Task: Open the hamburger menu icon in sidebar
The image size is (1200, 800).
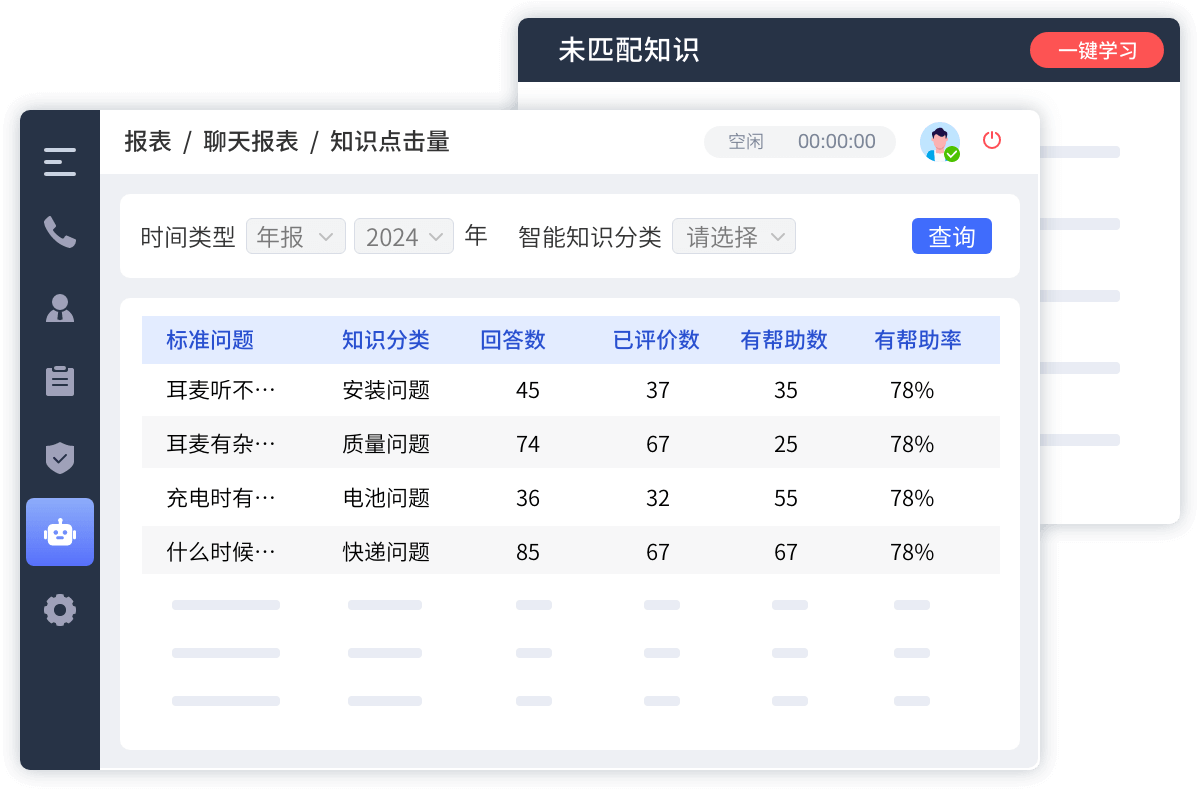Action: pos(60,162)
